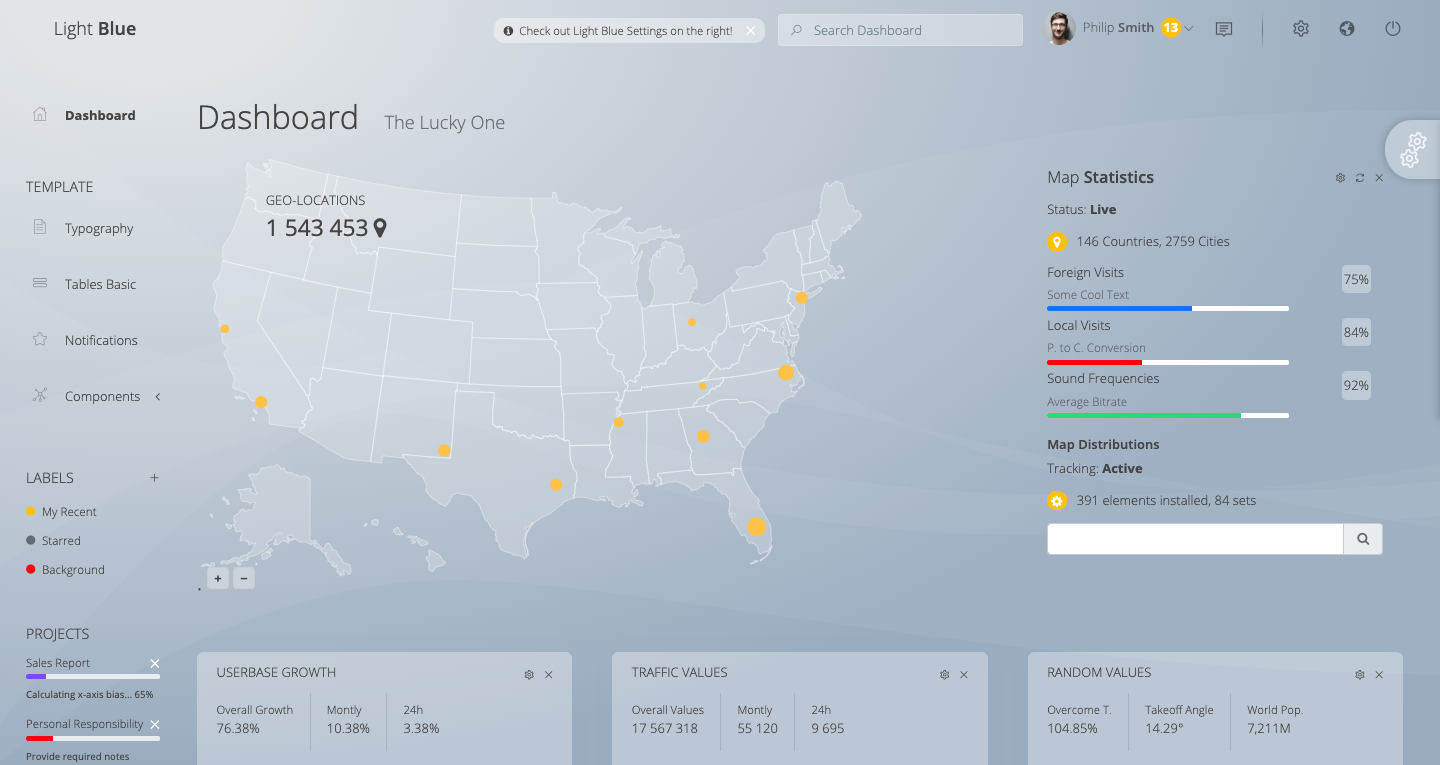Click the table icon beside Tables Basic

click(40, 283)
